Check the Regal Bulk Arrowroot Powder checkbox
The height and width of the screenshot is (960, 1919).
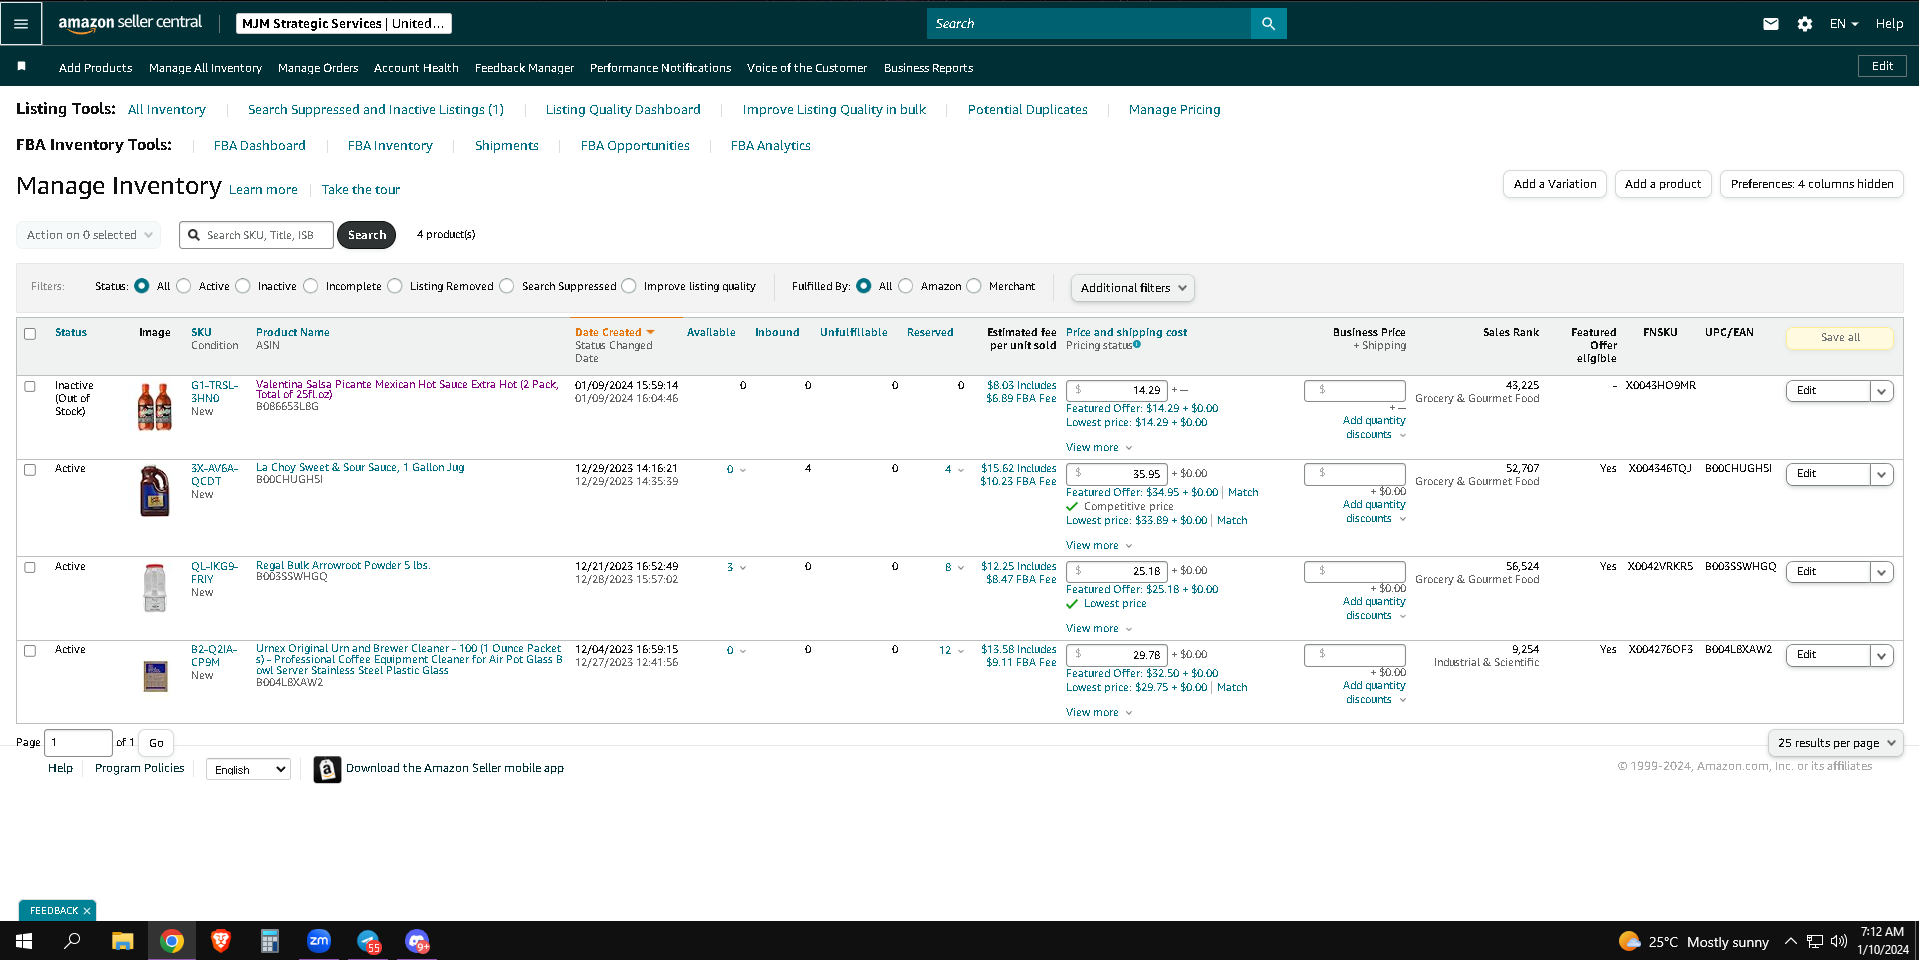click(30, 567)
